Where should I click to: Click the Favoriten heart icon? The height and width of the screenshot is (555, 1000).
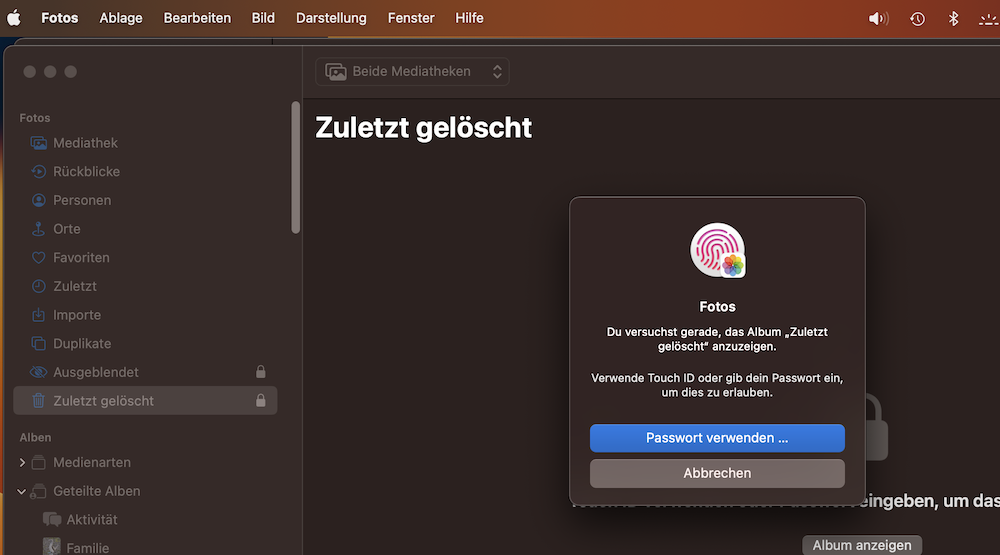click(x=38, y=258)
